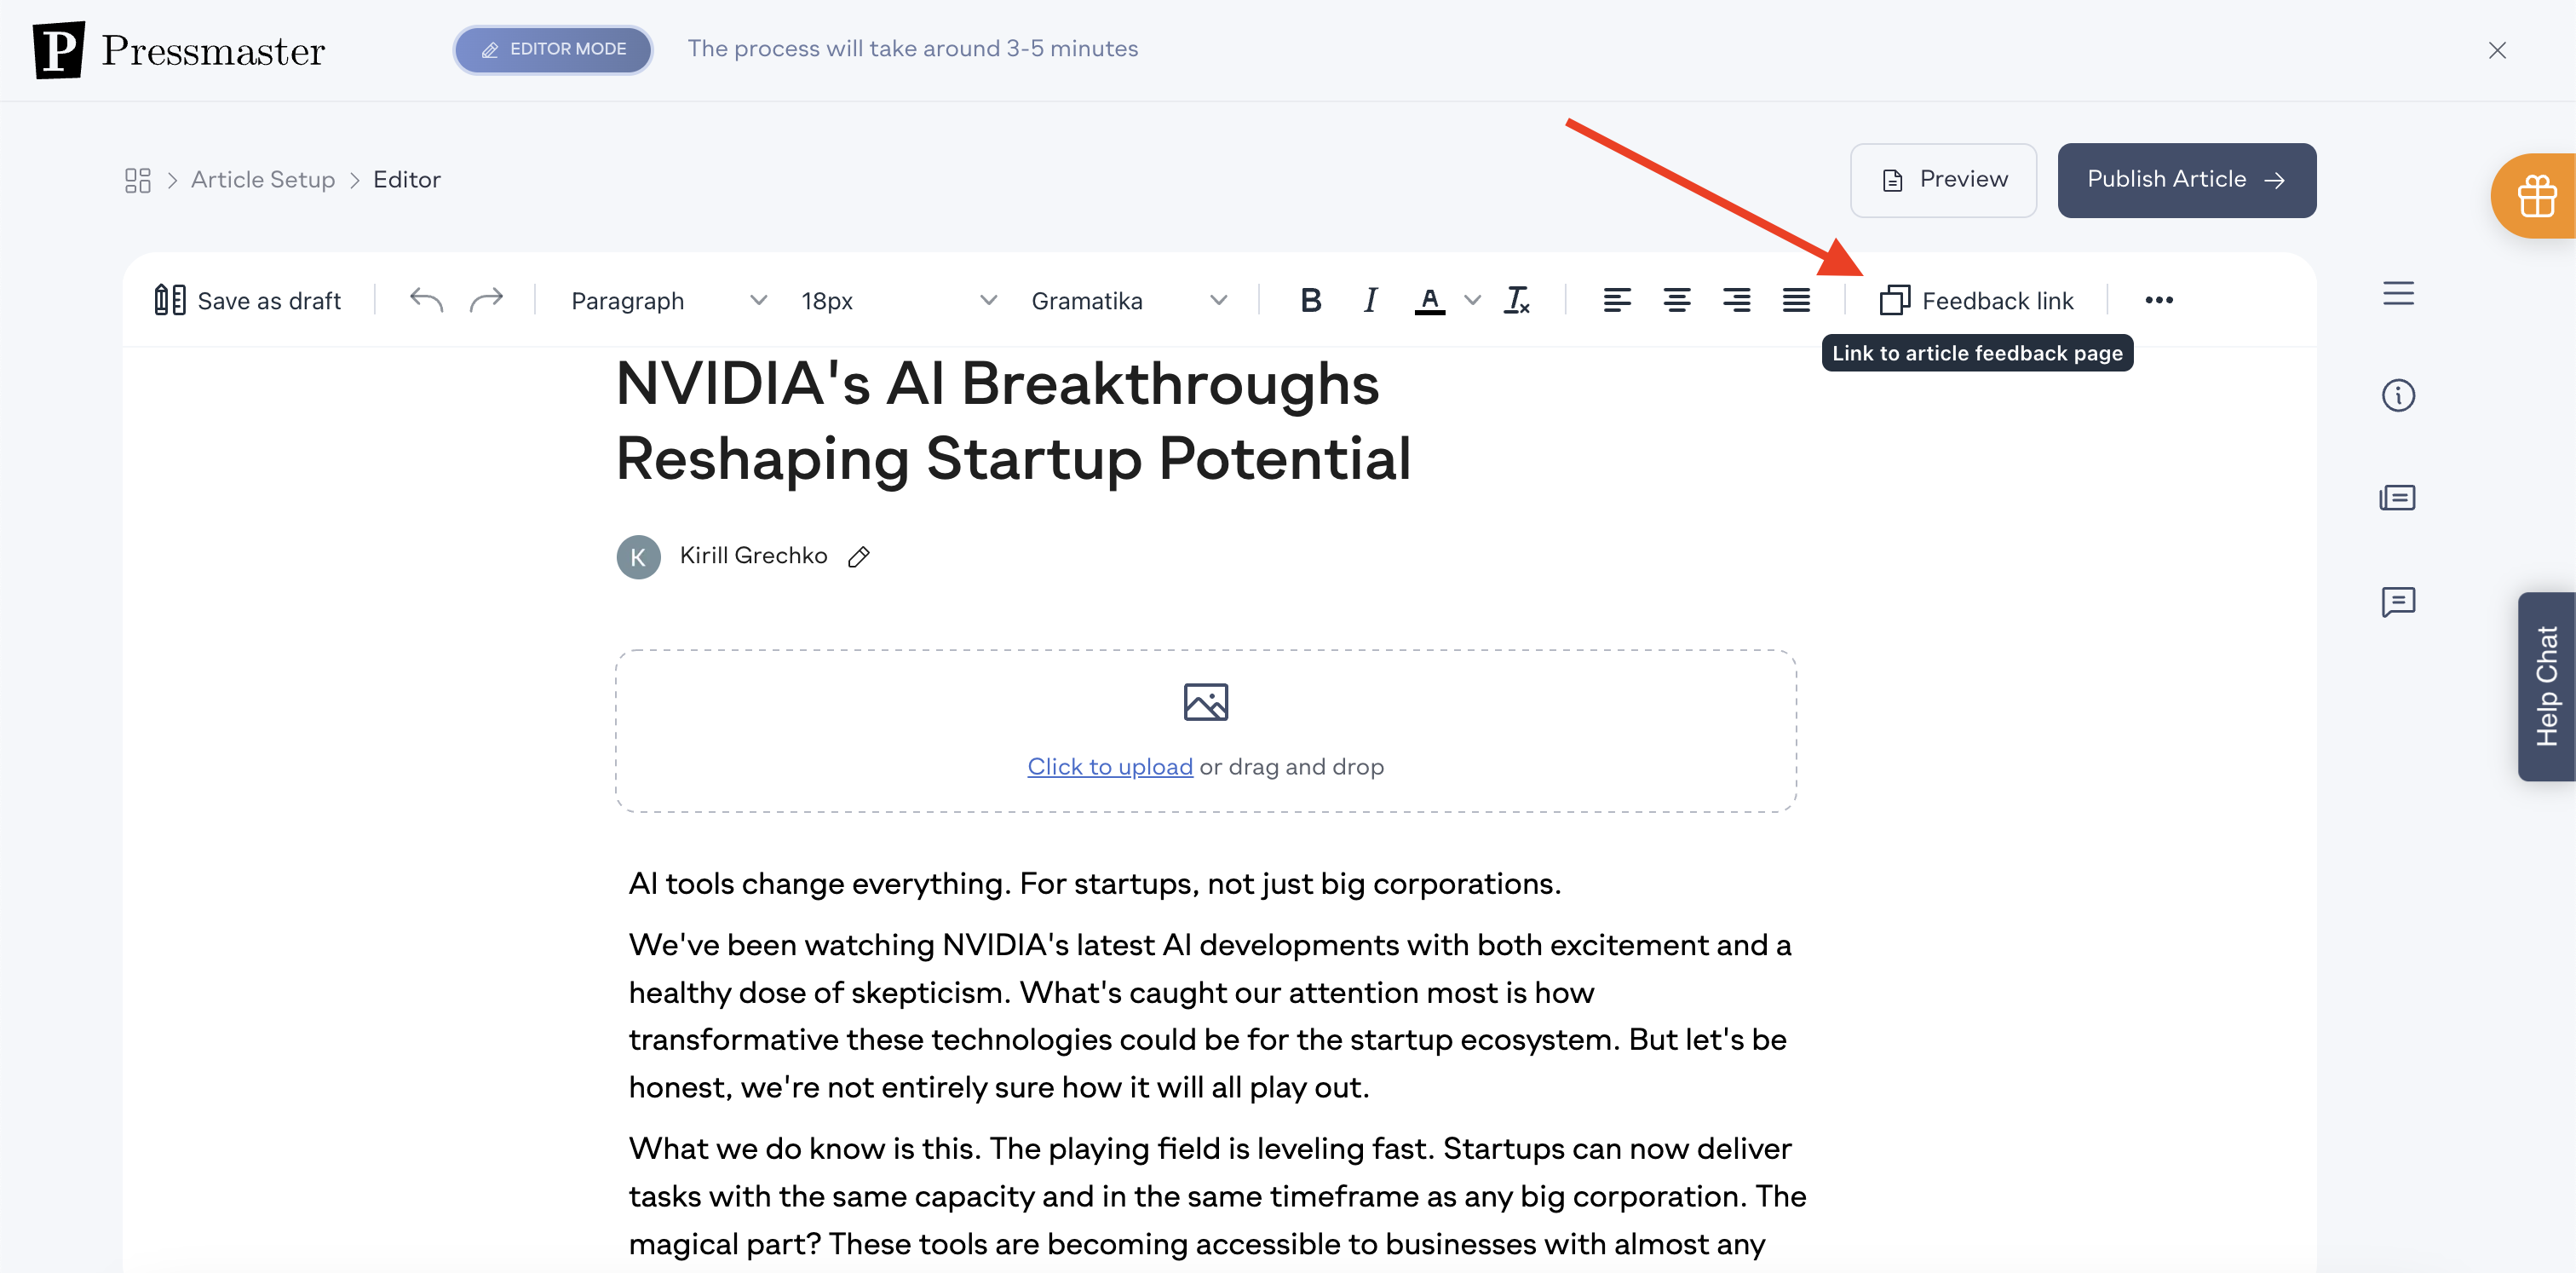This screenshot has height=1273, width=2576.
Task: Apply the text color
Action: click(1430, 300)
